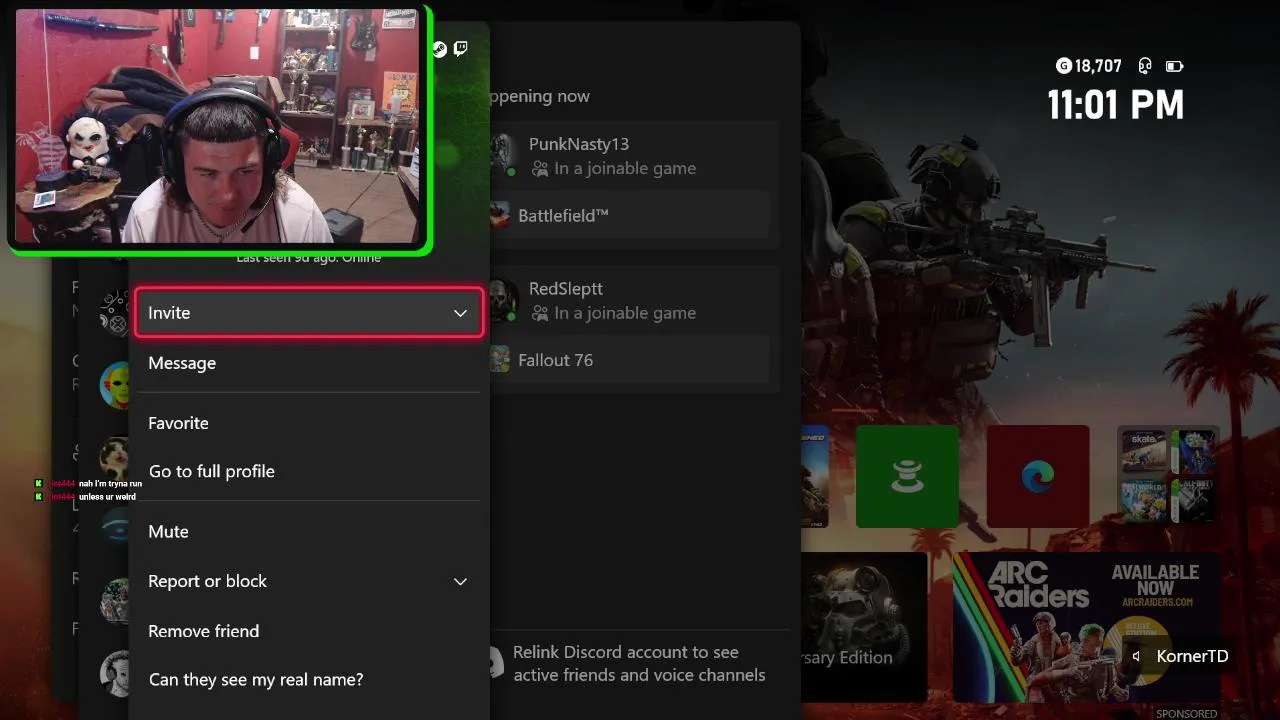Click the controller battery icon
This screenshot has width=1280, height=720.
(1174, 67)
